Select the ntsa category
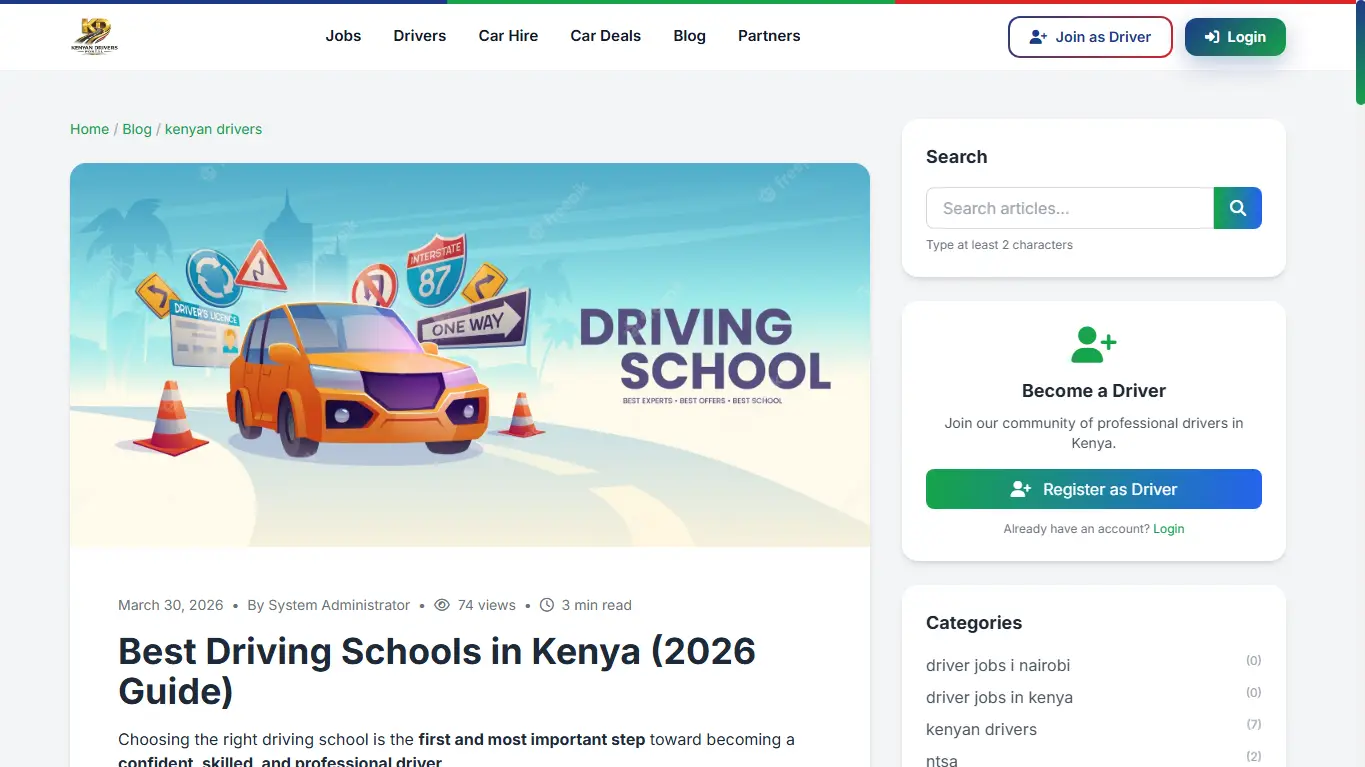This screenshot has height=767, width=1365. 942,760
